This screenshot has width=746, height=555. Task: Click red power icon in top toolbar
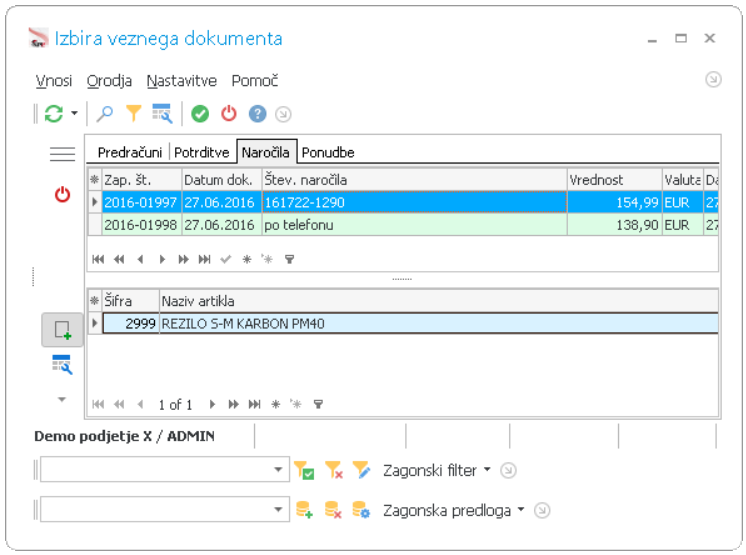[x=229, y=114]
